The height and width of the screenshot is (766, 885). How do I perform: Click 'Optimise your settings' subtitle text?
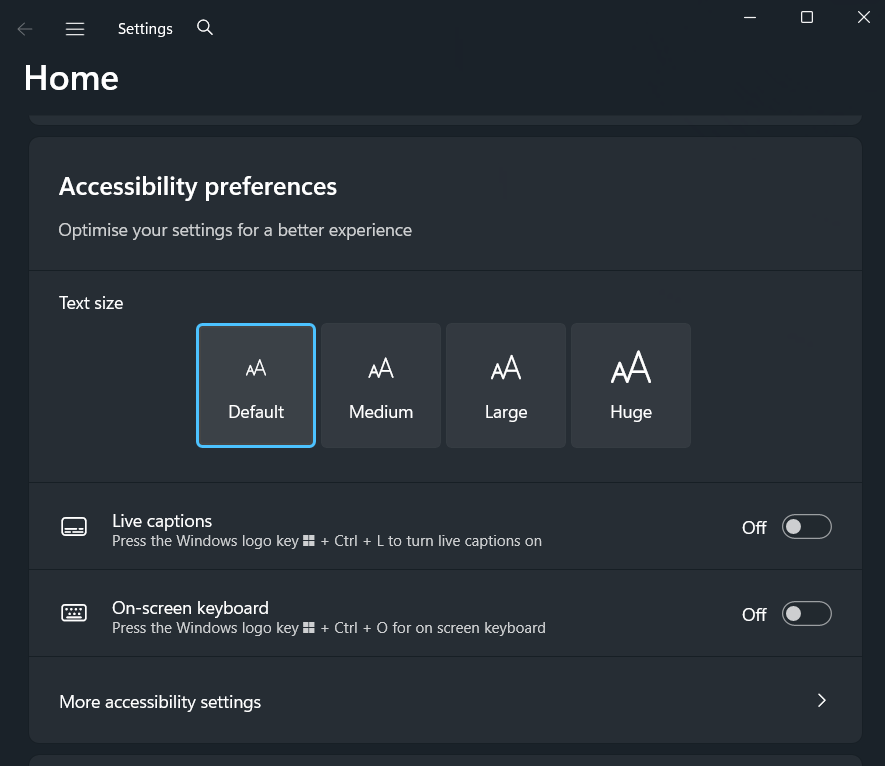(235, 230)
